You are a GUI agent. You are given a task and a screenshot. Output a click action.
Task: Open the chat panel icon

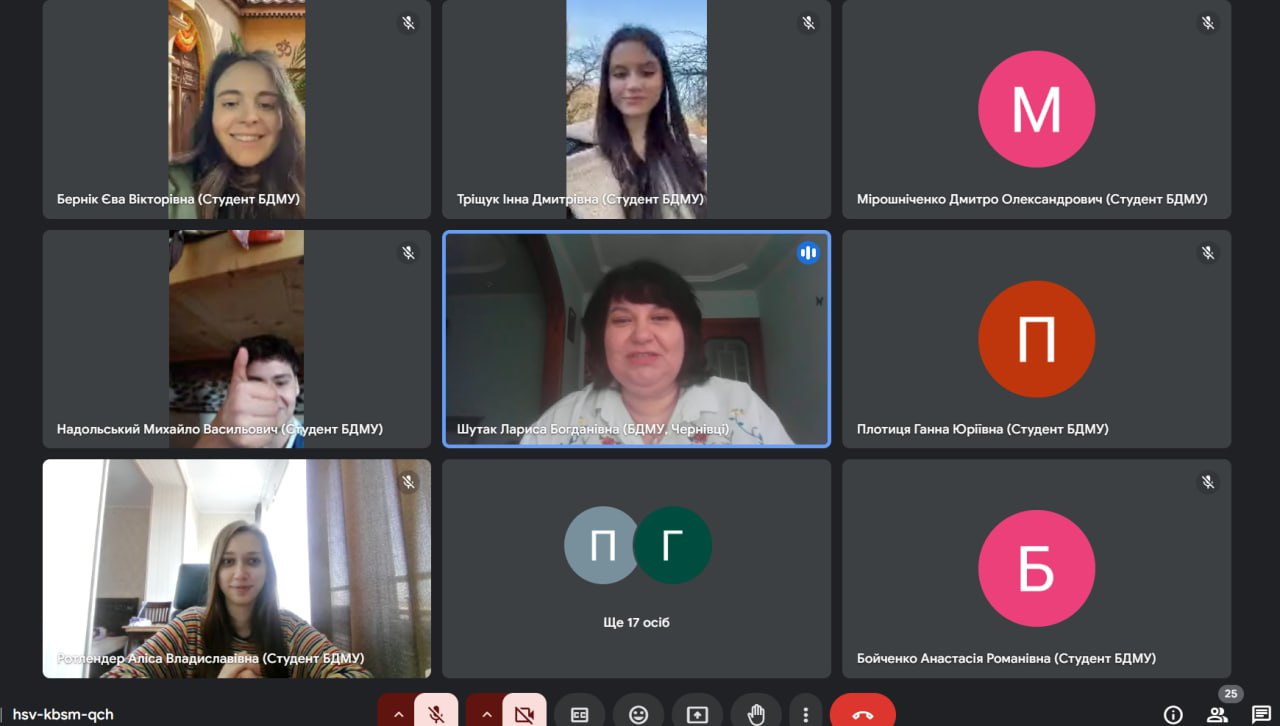(1261, 714)
